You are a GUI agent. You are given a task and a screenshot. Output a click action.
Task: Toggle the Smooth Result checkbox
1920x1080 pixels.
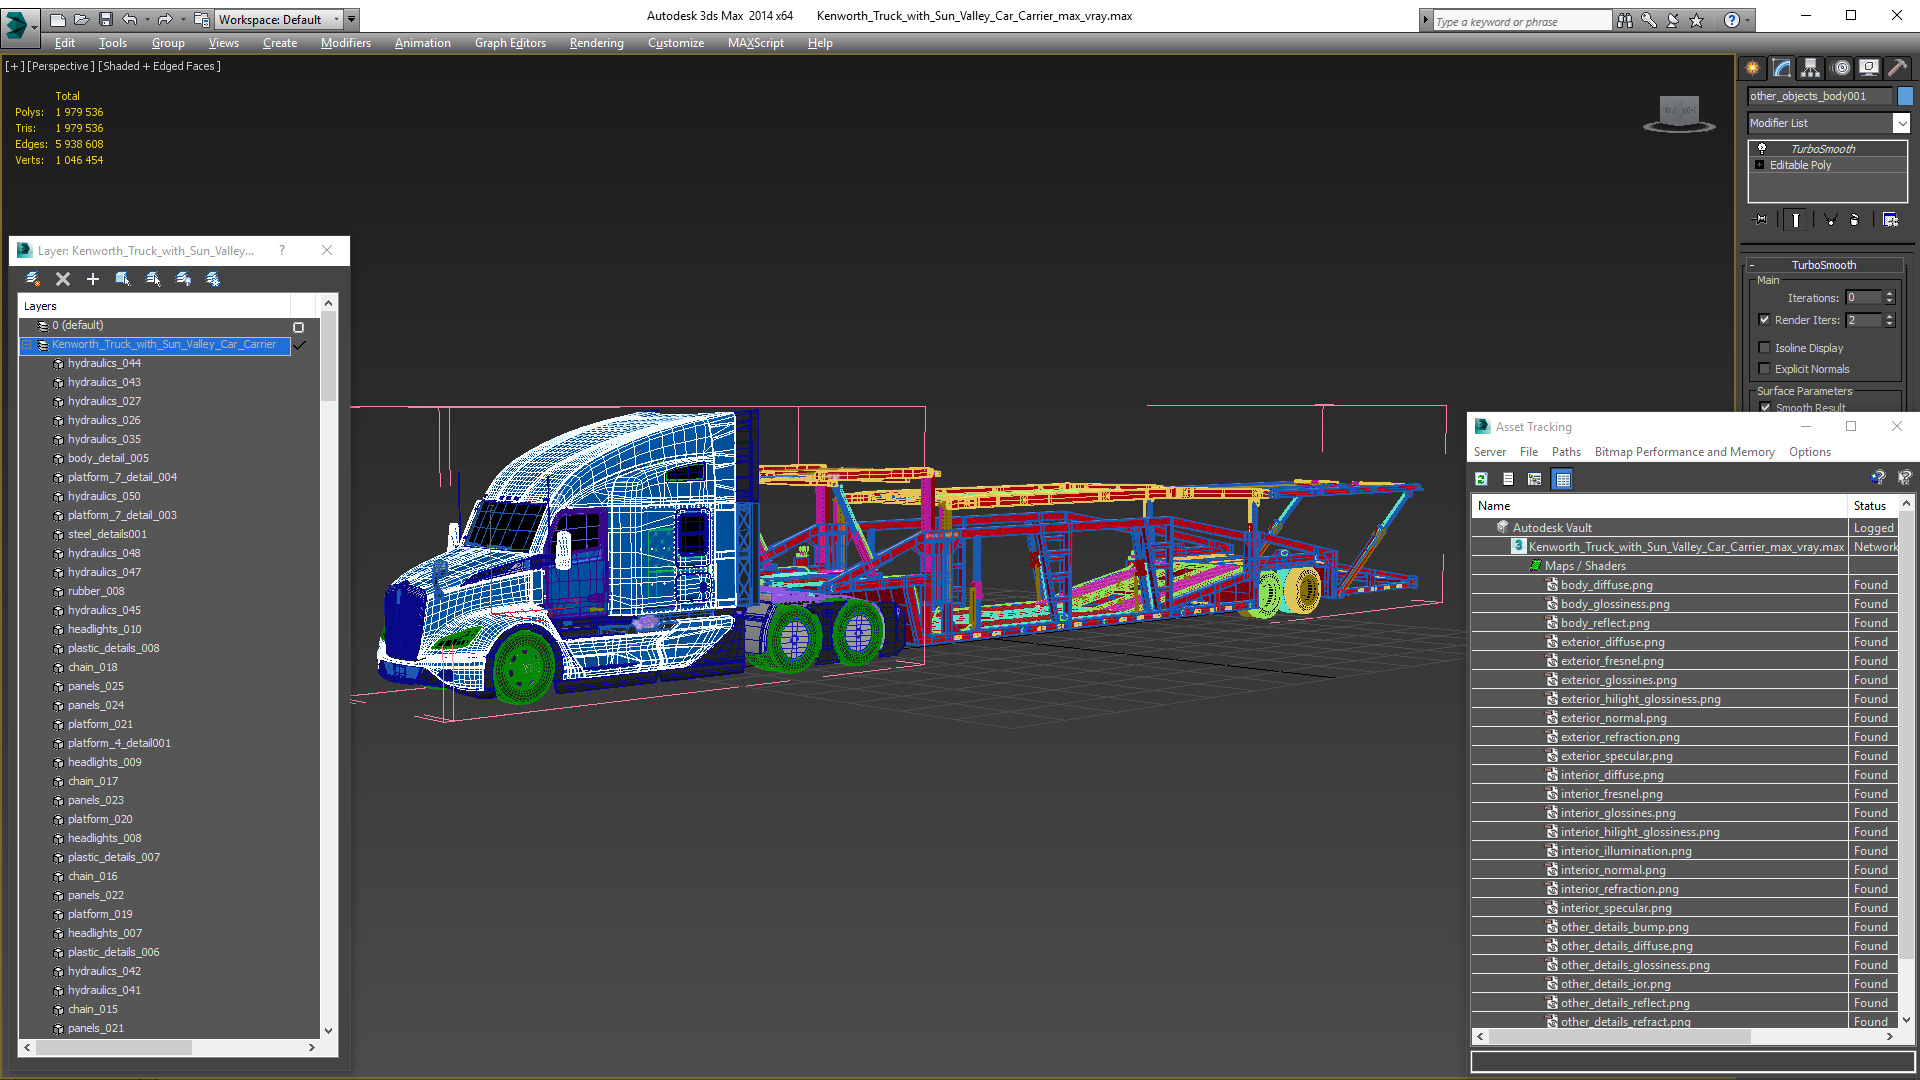pos(1765,408)
